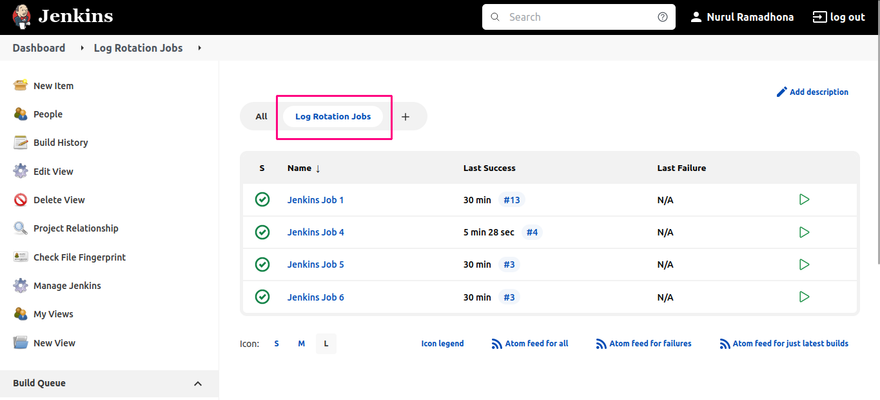Click the log out arrow icon

click(819, 17)
